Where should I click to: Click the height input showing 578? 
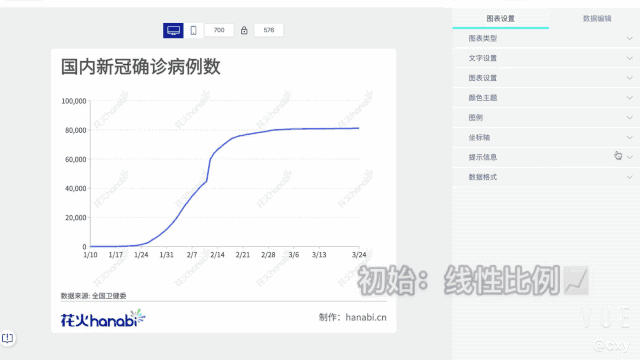point(269,30)
